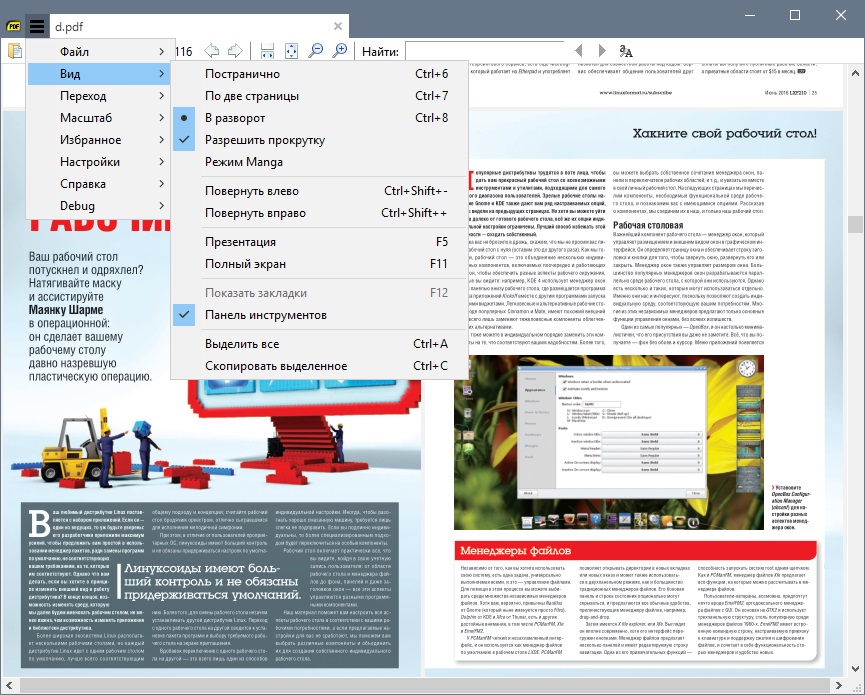Toggle the match case search icon
Screen dimensions: 865x695
click(x=627, y=51)
